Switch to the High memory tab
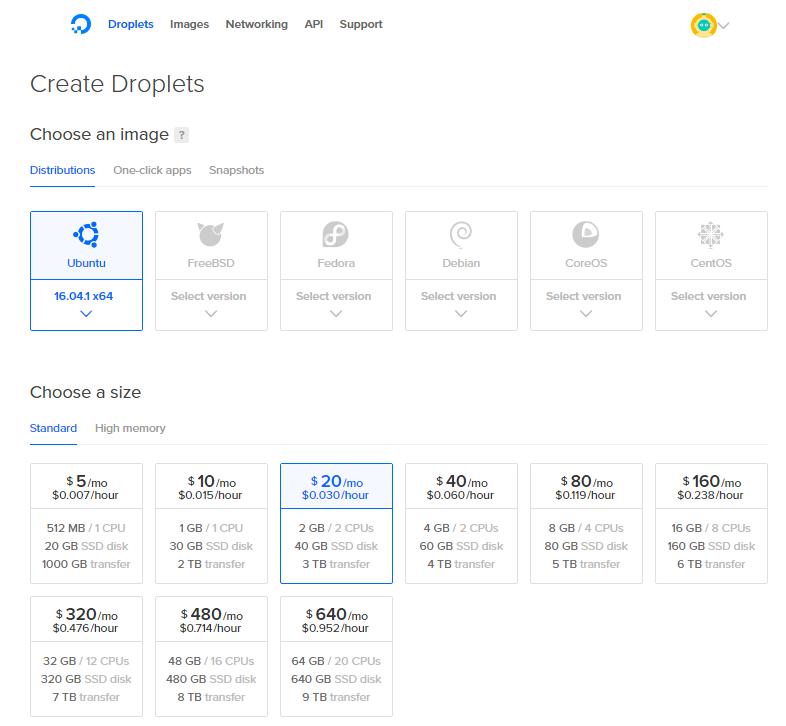The height and width of the screenshot is (726, 786). coord(130,428)
